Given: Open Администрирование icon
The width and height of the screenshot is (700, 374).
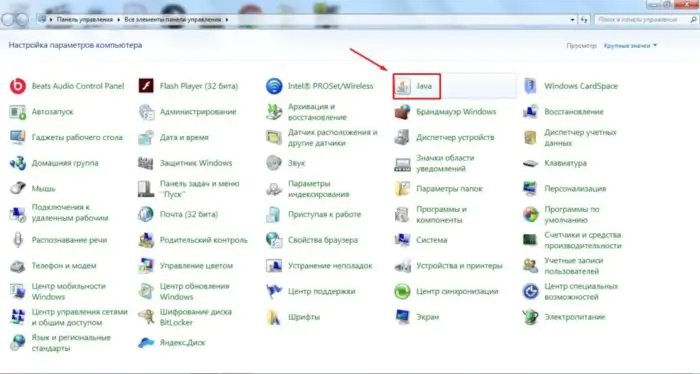Looking at the screenshot, I should tap(146, 112).
